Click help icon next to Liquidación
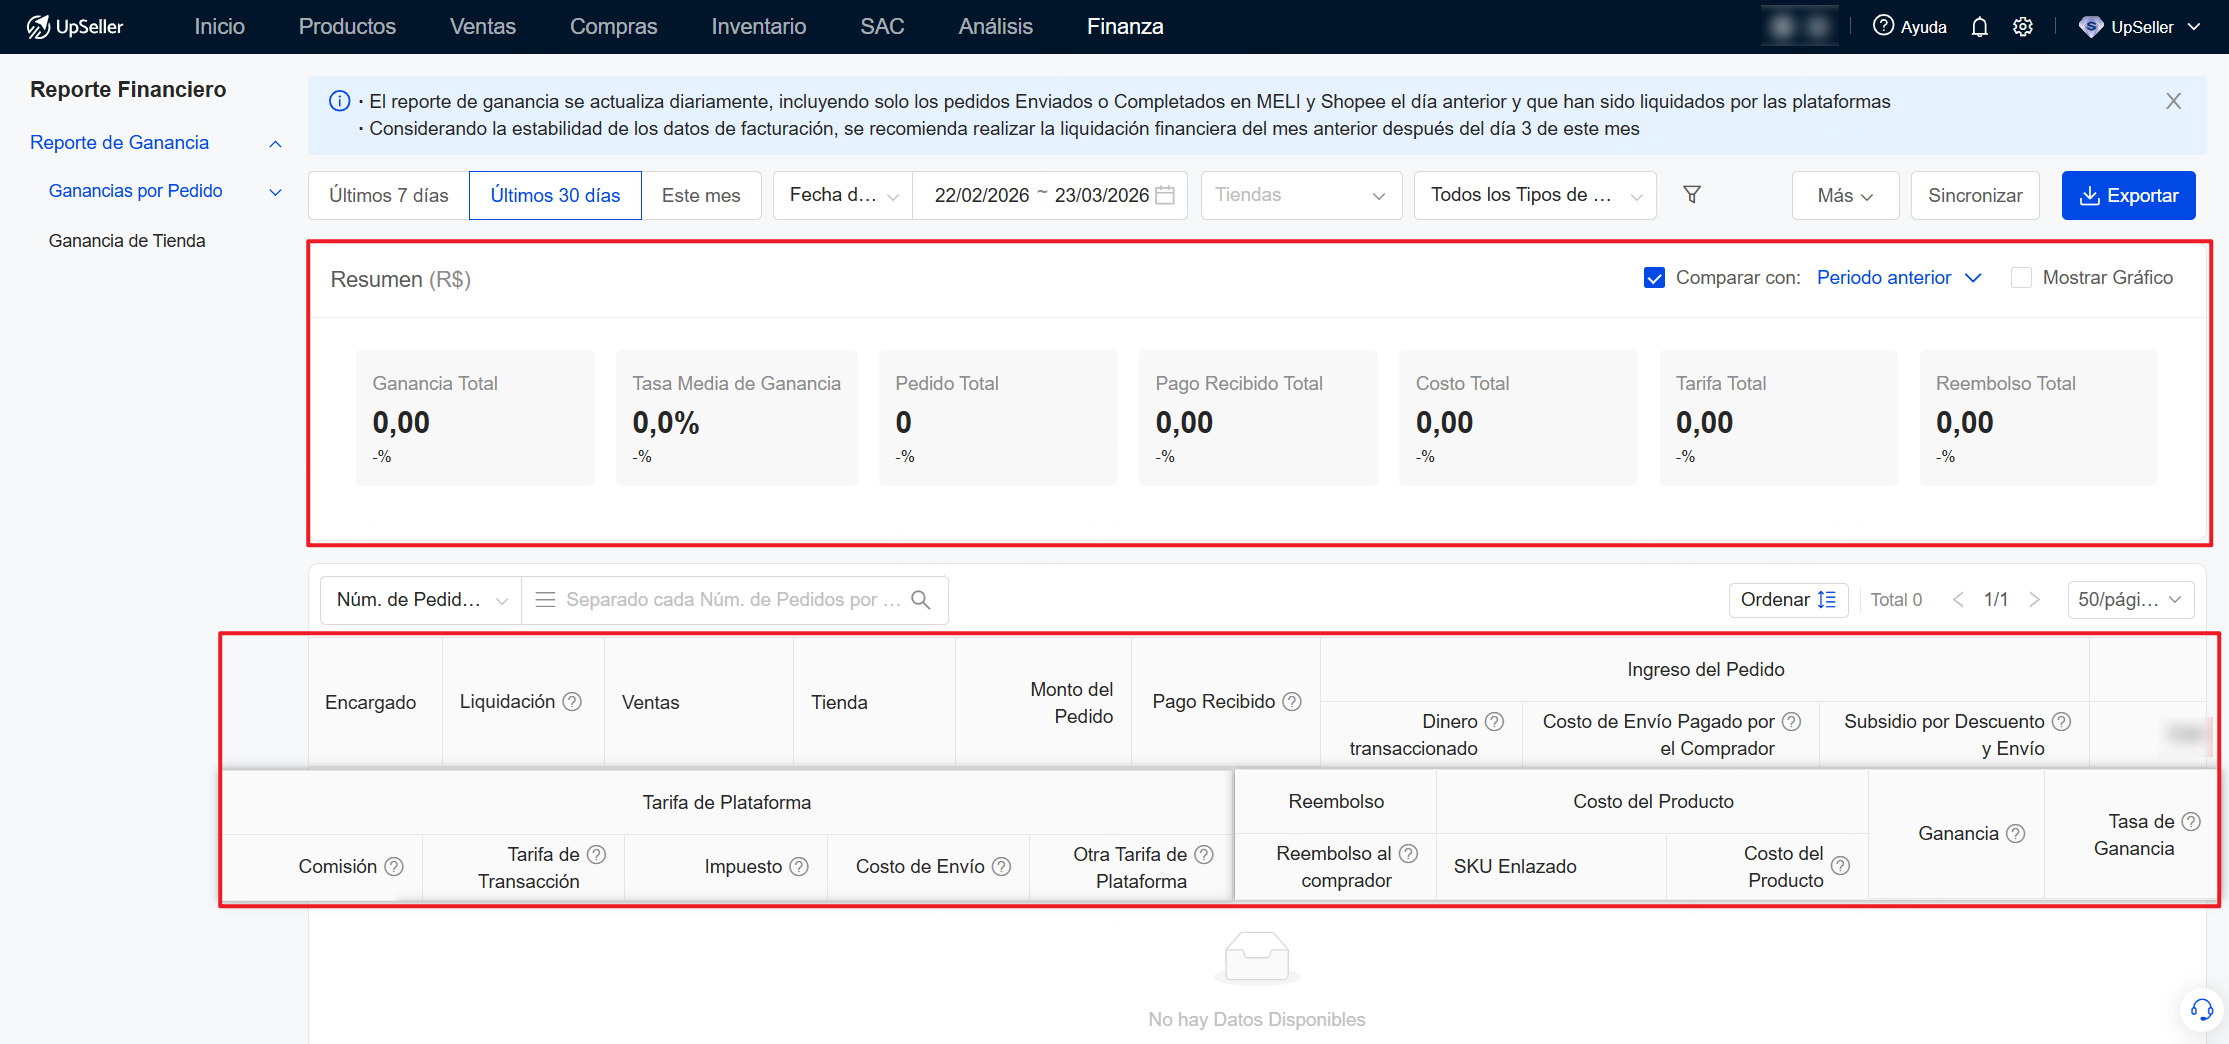Viewport: 2229px width, 1044px height. [x=572, y=702]
